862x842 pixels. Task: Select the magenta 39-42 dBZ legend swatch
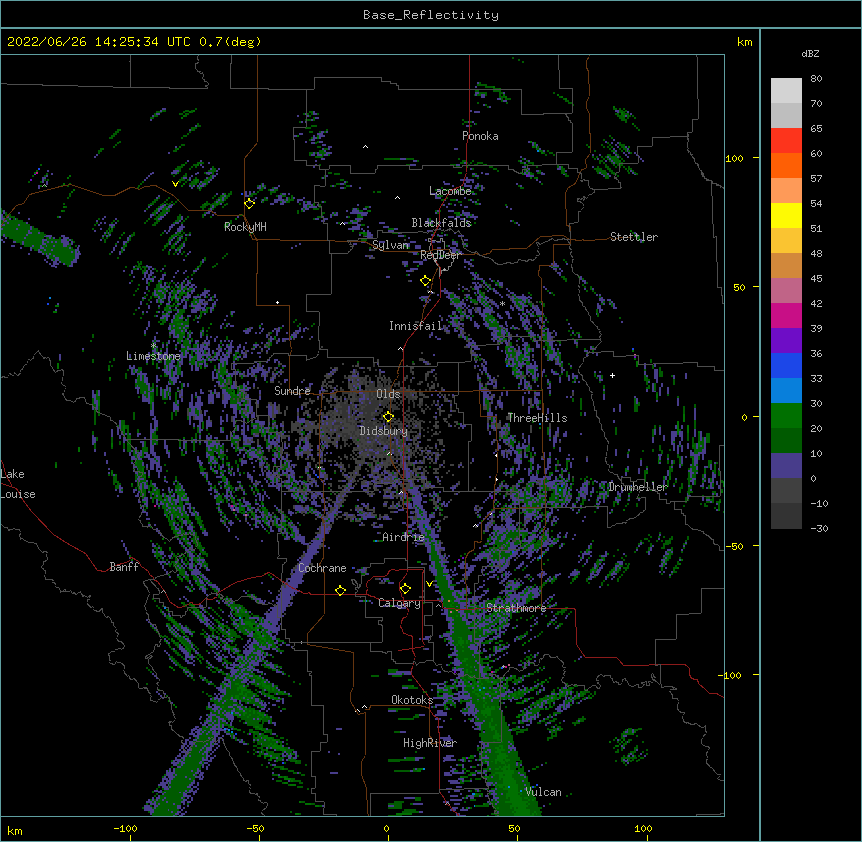tap(786, 315)
